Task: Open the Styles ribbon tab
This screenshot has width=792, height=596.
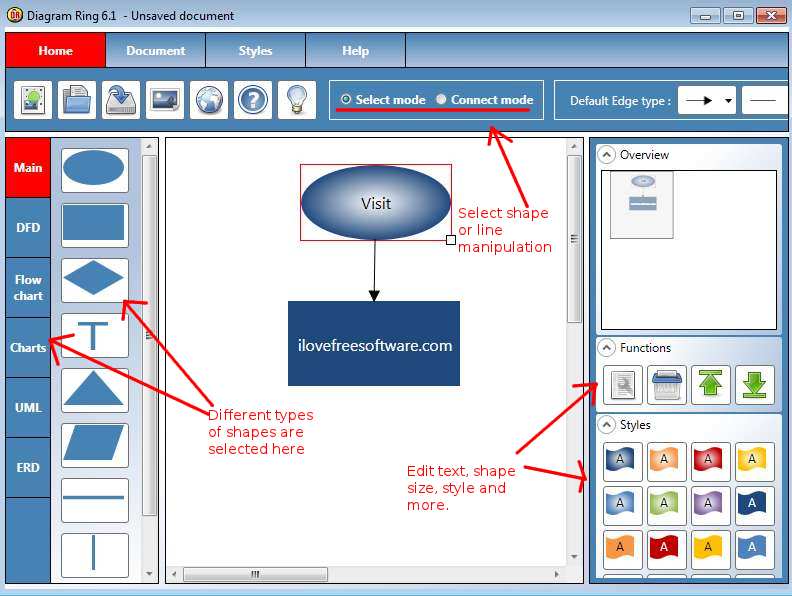Action: 256,51
